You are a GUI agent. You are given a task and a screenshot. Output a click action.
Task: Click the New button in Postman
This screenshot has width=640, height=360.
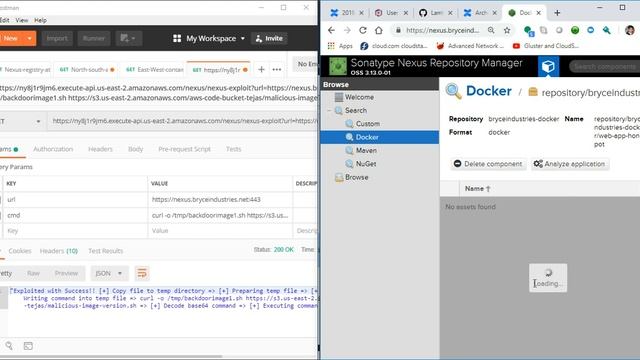point(11,38)
